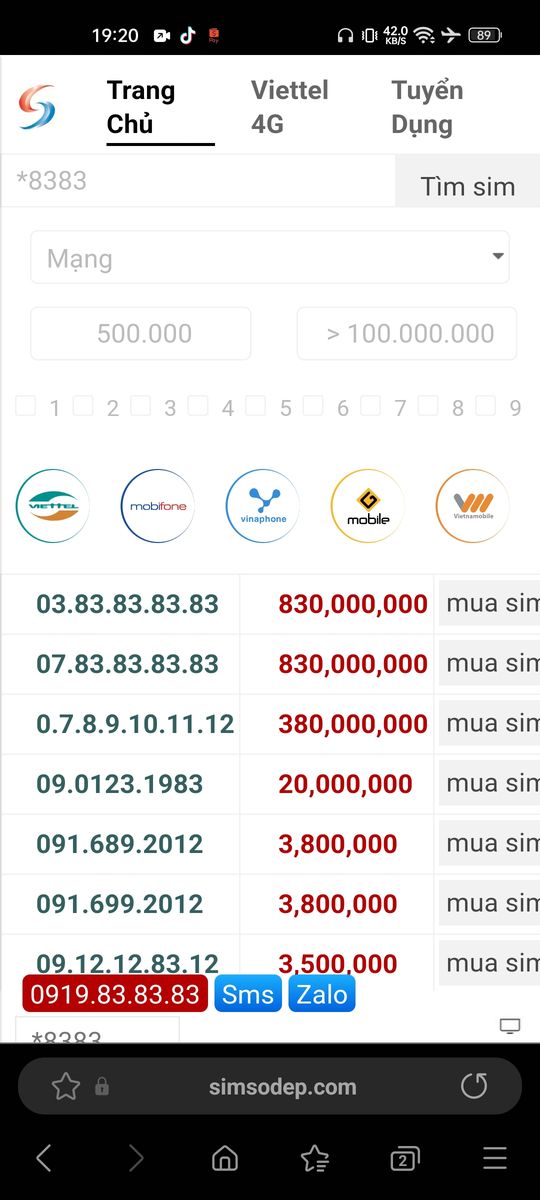Check the digit 6 checkbox

click(313, 405)
